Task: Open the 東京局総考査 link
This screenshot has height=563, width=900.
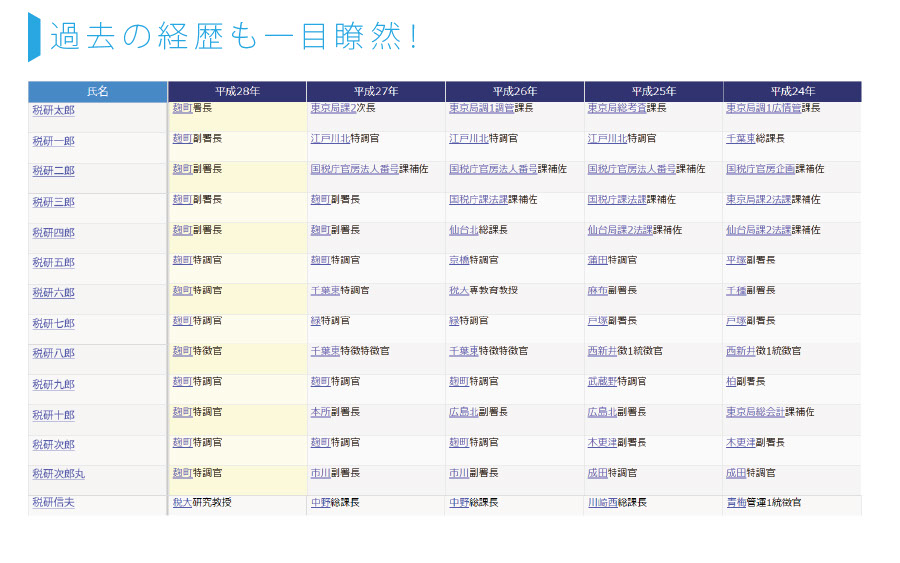Action: pyautogui.click(x=617, y=108)
